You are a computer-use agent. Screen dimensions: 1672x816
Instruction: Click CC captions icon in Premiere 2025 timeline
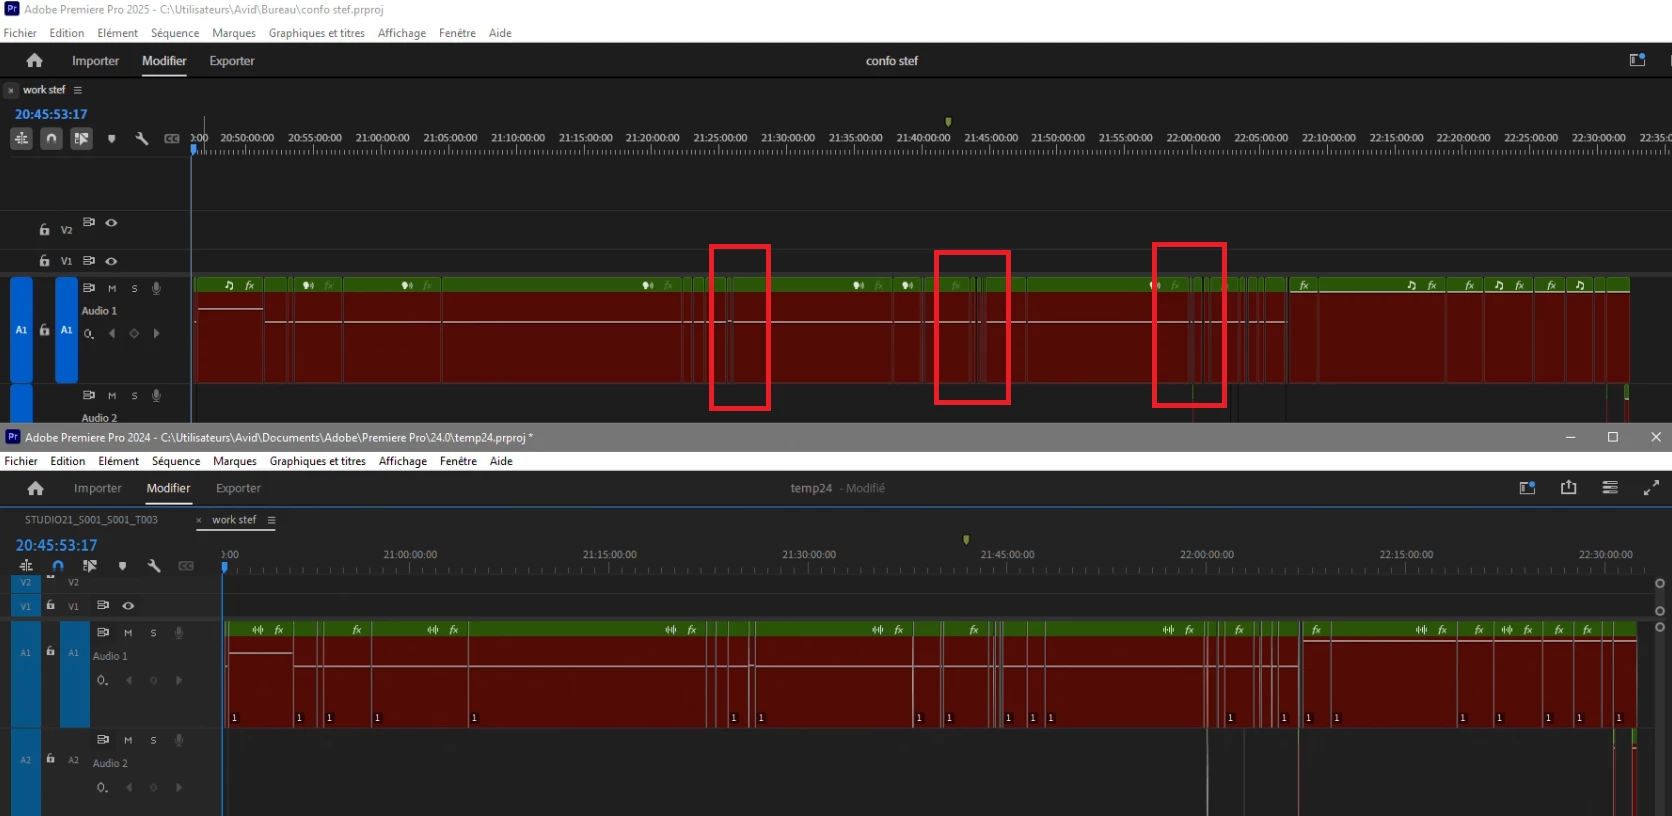172,139
